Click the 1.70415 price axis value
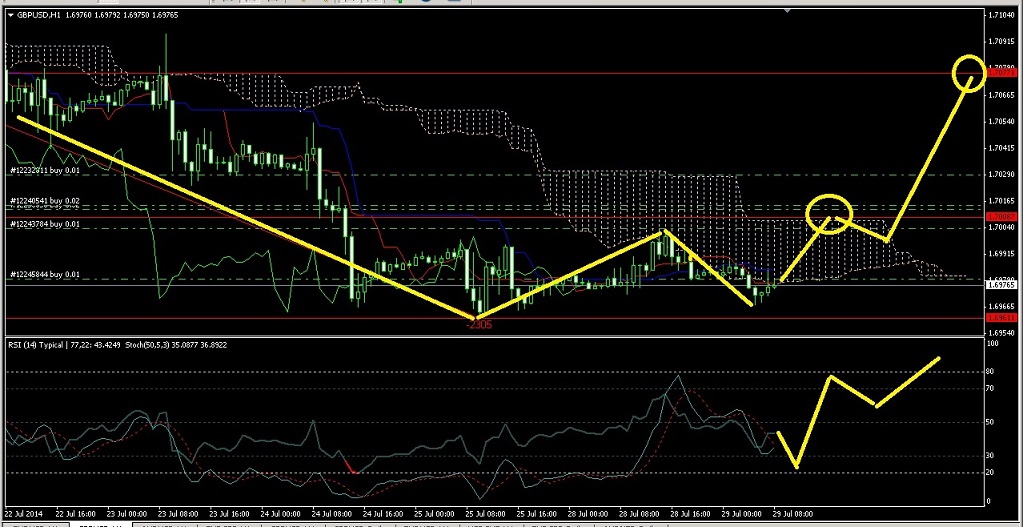Screen dimensions: 1023x527 pyautogui.click(x=1001, y=149)
